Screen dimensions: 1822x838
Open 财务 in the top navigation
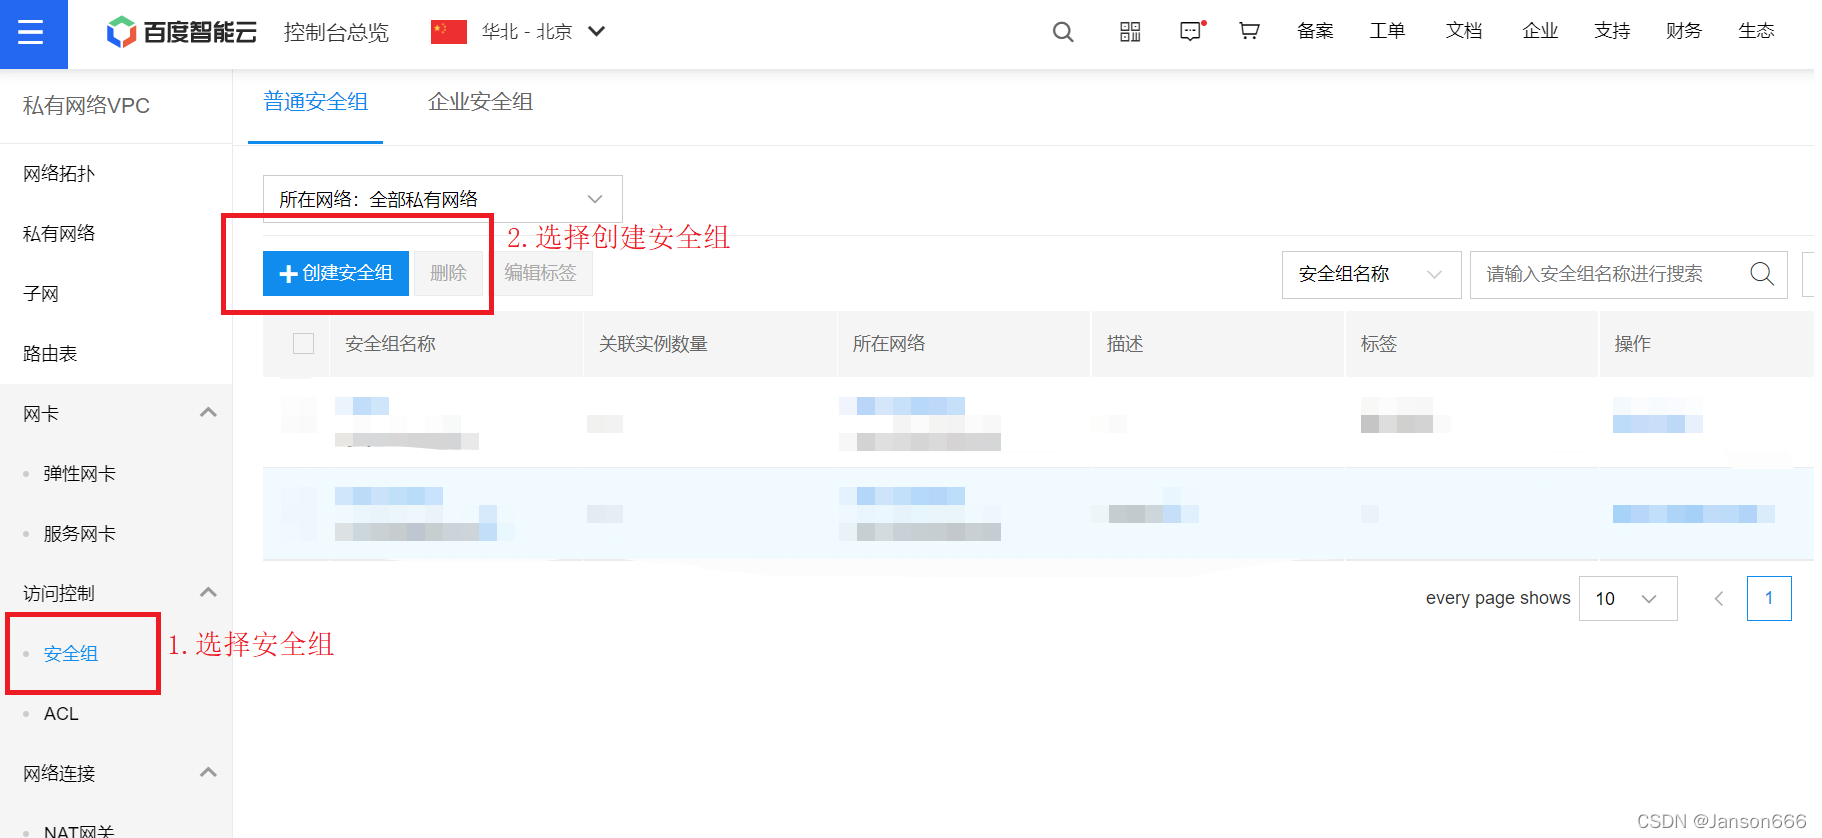pyautogui.click(x=1684, y=31)
